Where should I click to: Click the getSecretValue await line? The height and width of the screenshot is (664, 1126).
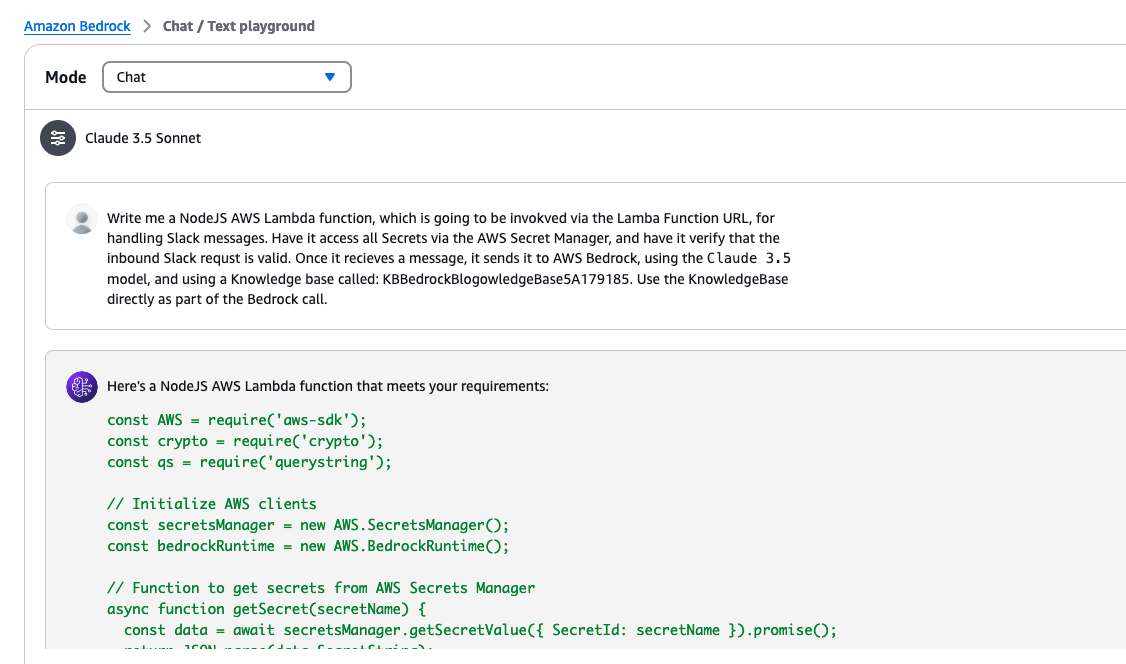[480, 630]
